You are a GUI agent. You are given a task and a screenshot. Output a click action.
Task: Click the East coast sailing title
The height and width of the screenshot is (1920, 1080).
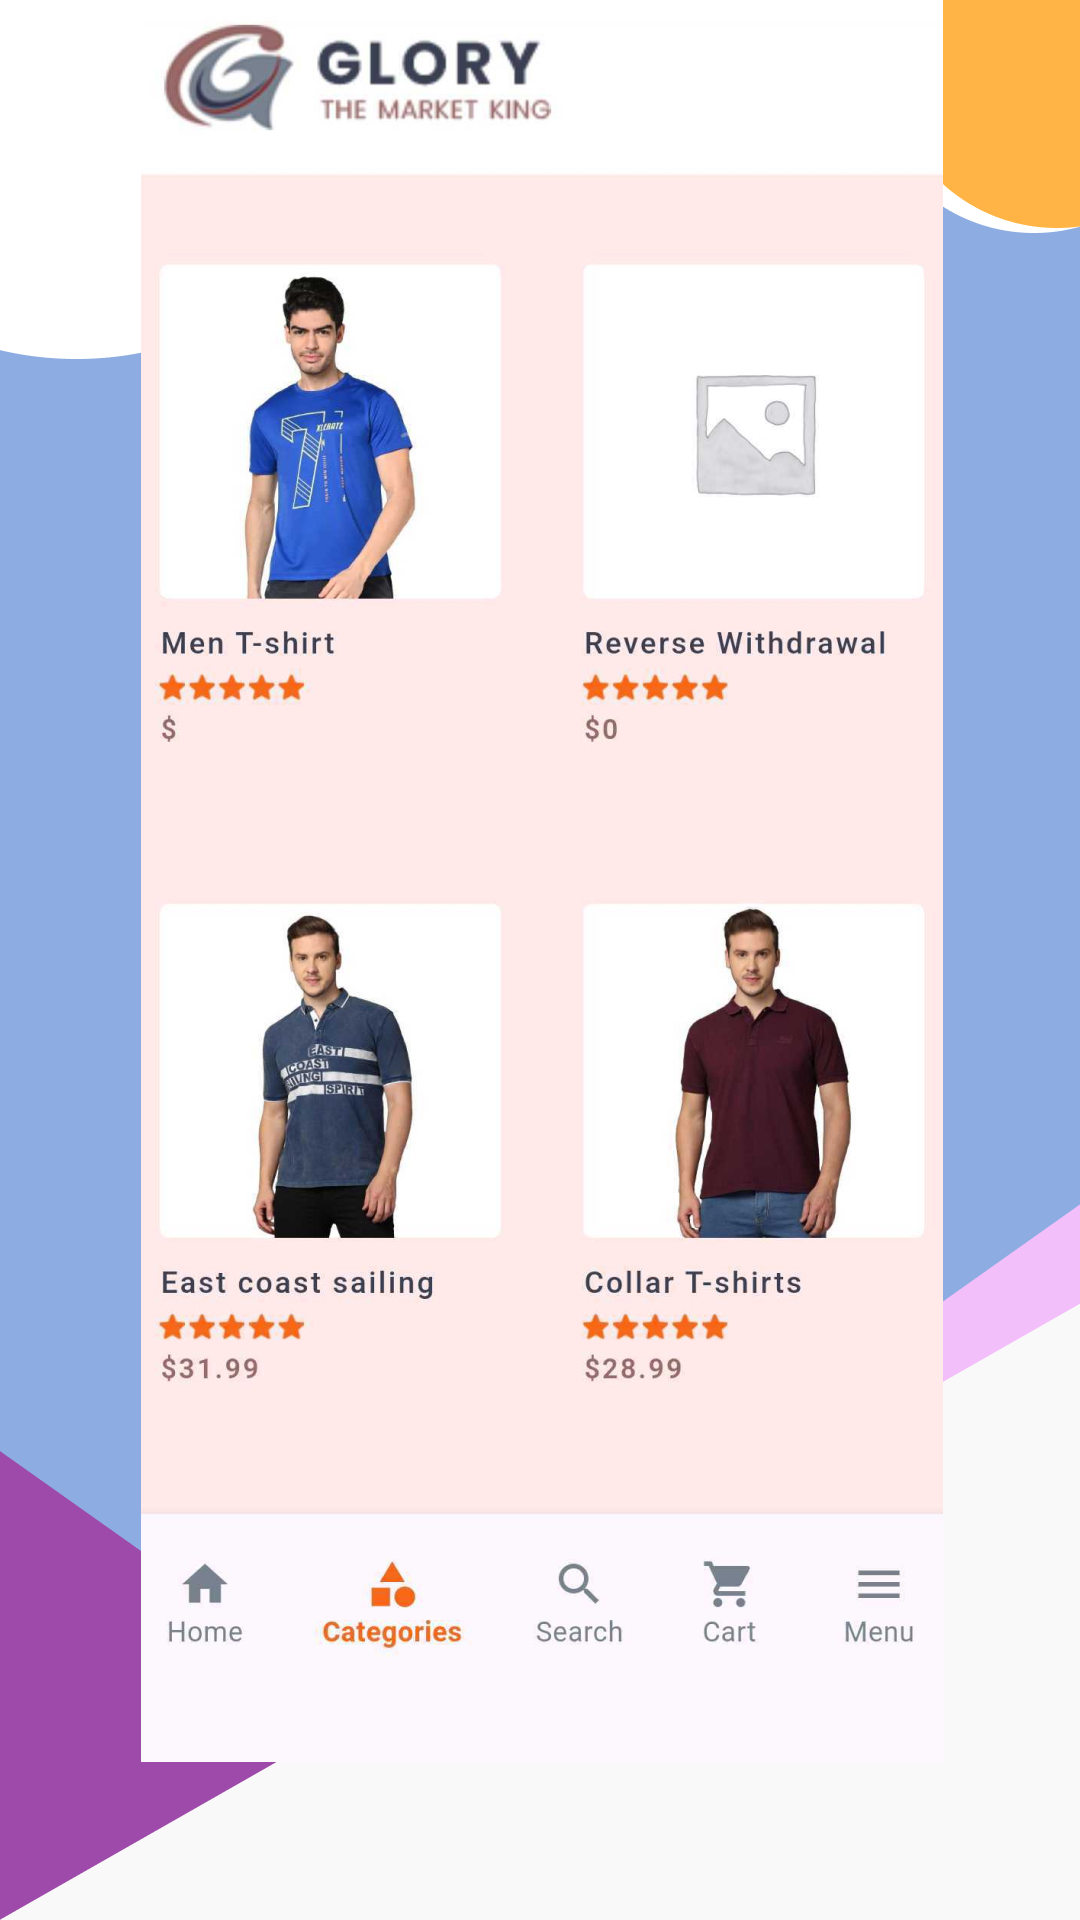point(298,1283)
